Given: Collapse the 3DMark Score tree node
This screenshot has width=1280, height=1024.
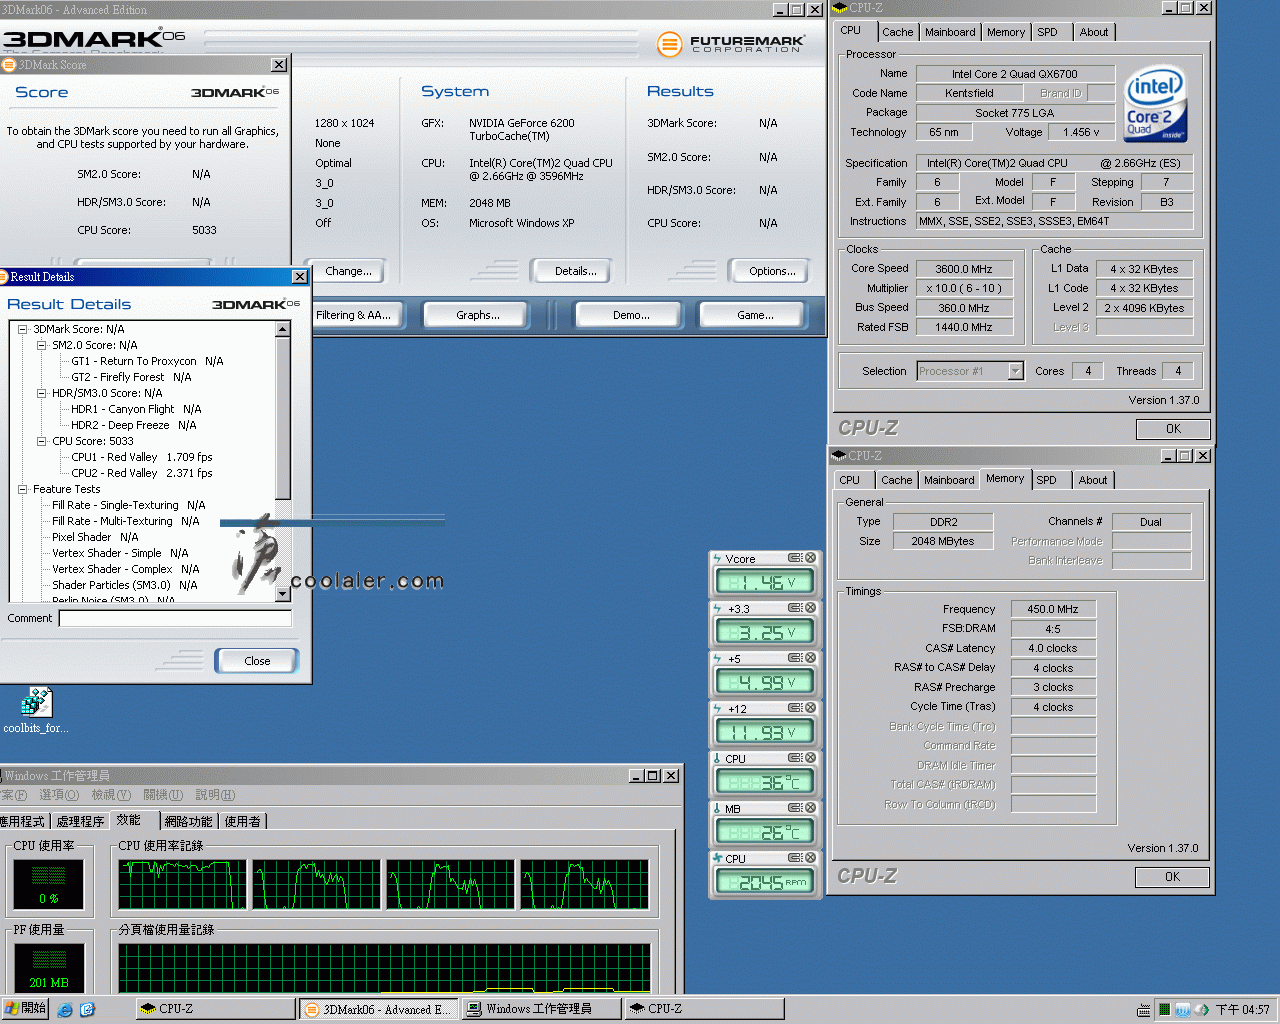Looking at the screenshot, I should click(x=22, y=329).
